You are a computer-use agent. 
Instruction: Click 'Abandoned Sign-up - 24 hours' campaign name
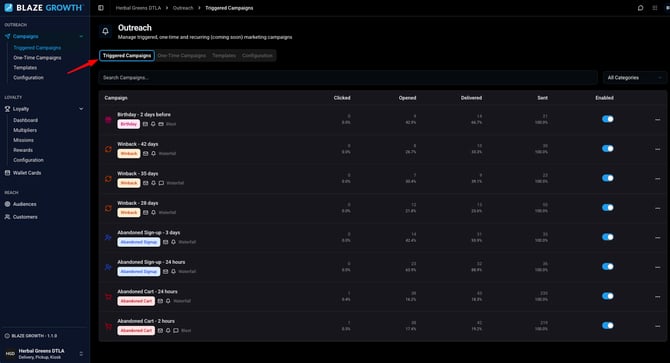[x=151, y=262]
